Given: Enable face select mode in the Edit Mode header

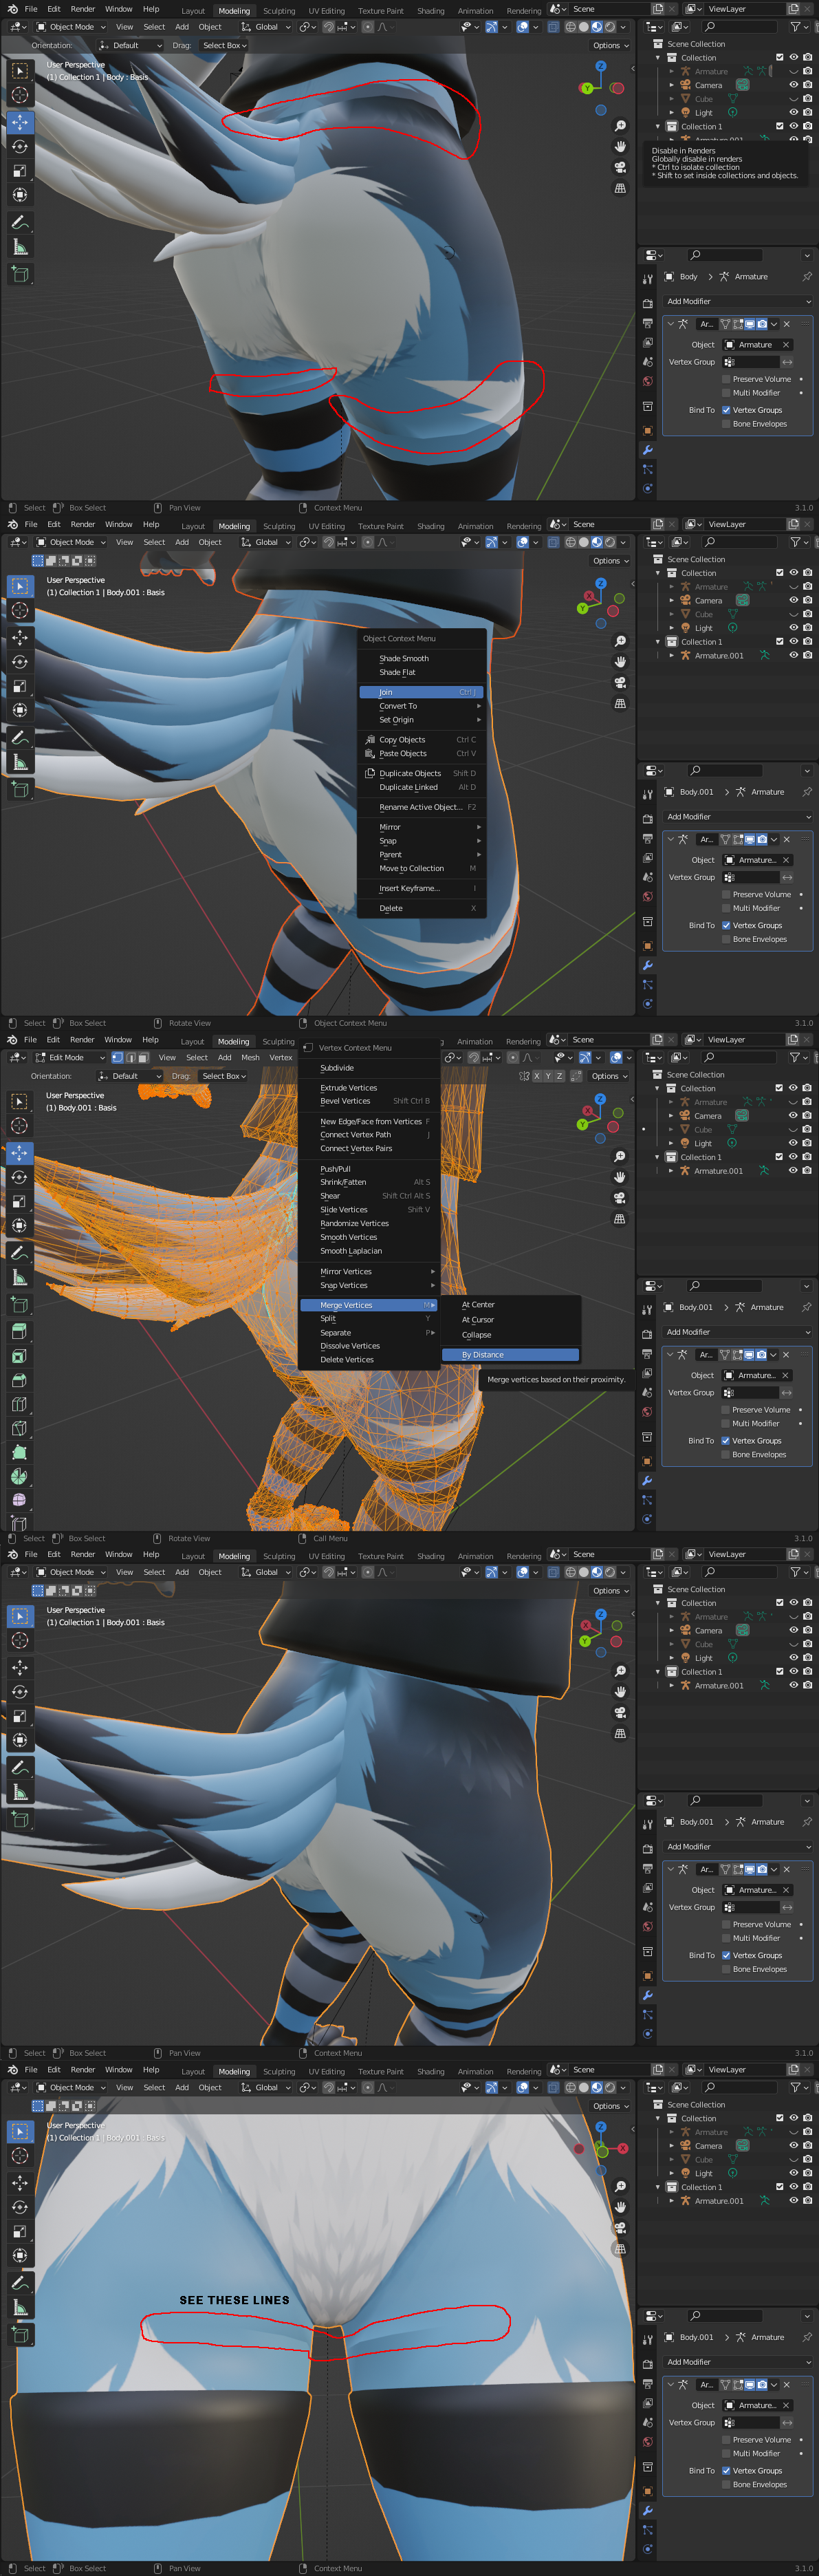Looking at the screenshot, I should click(x=143, y=1057).
